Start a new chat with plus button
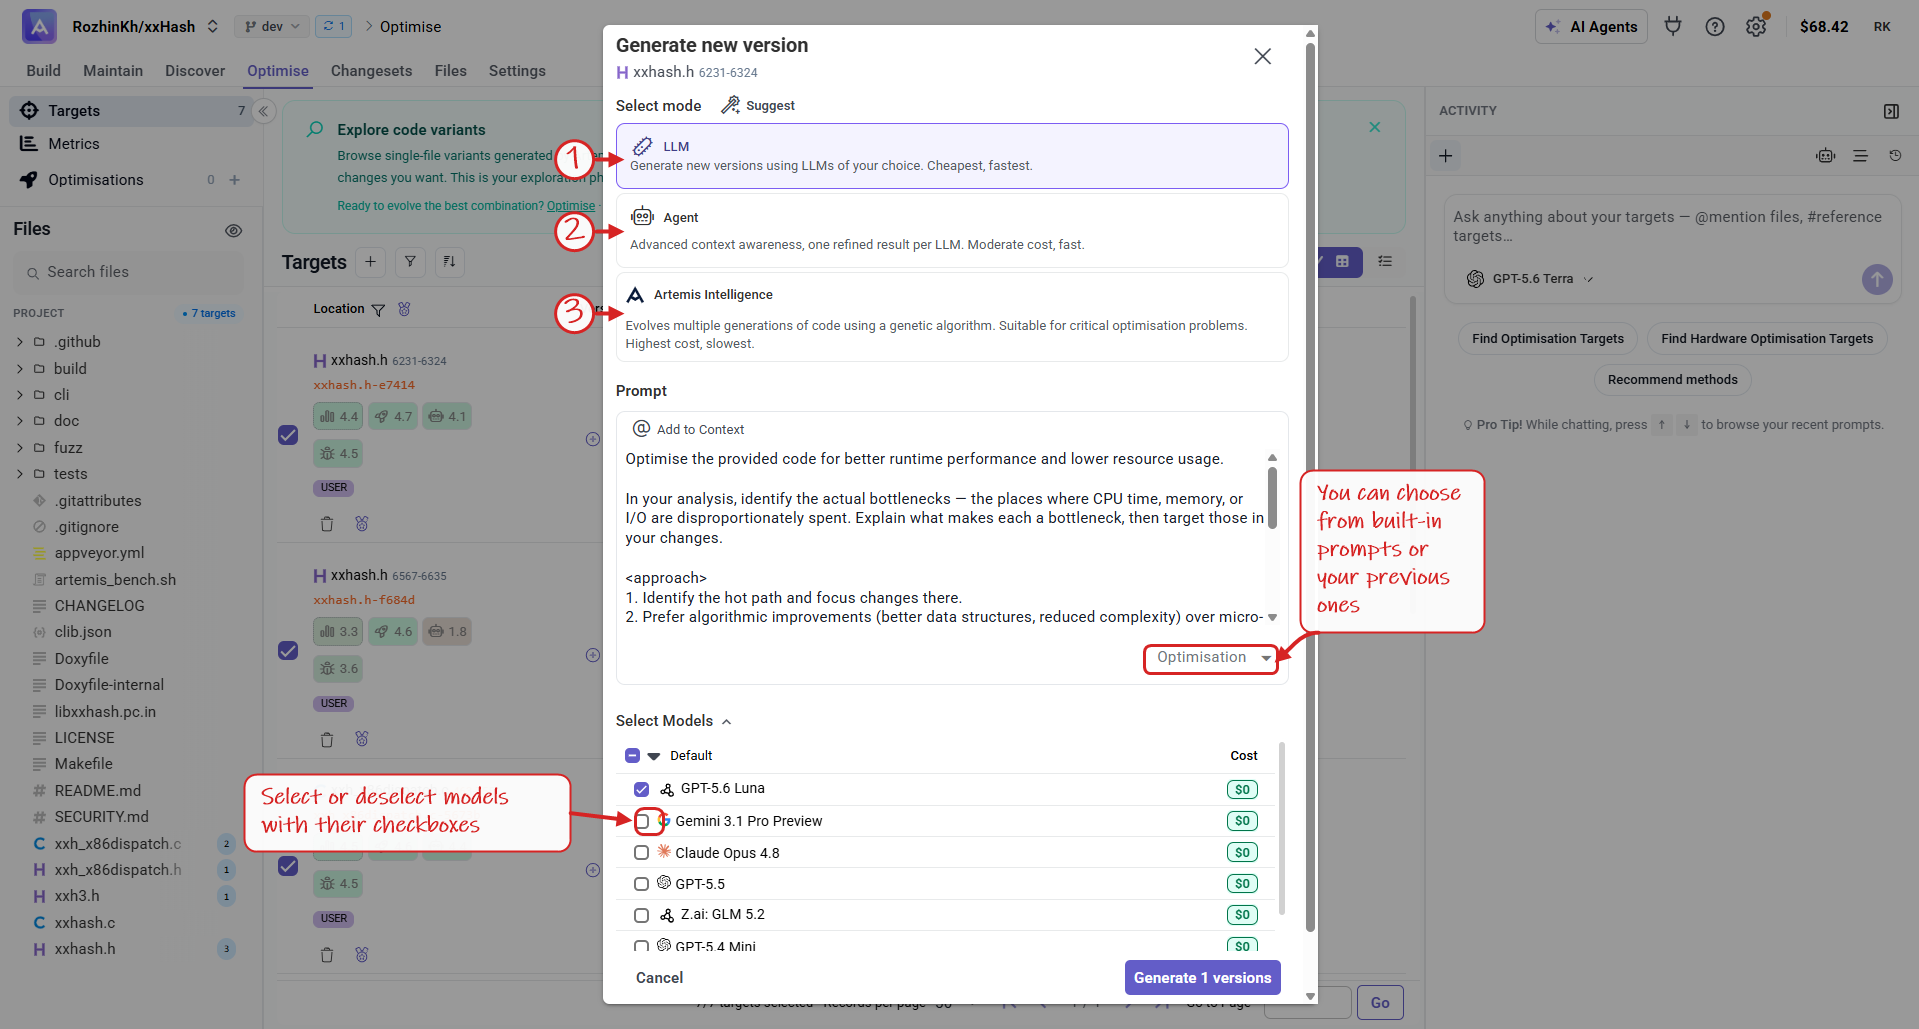 point(1445,156)
